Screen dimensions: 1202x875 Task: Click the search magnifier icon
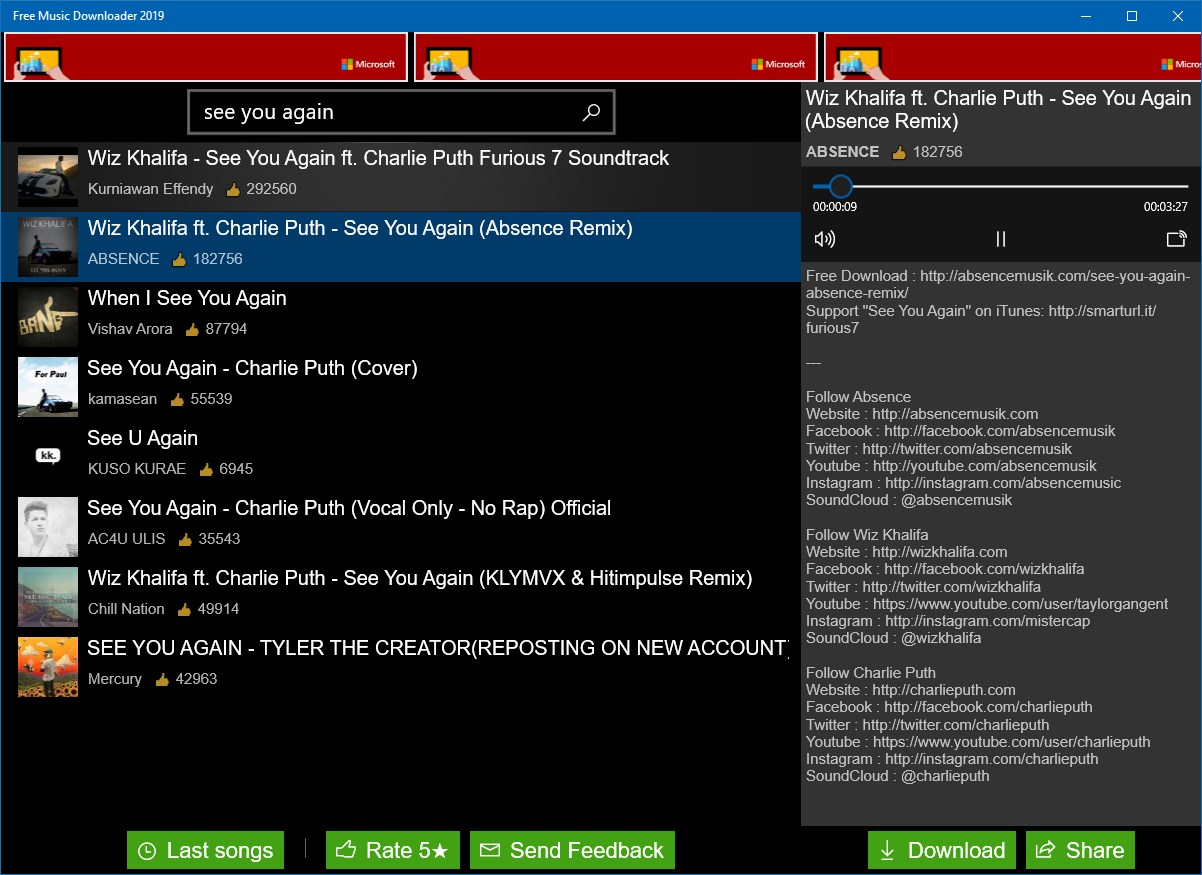(591, 112)
